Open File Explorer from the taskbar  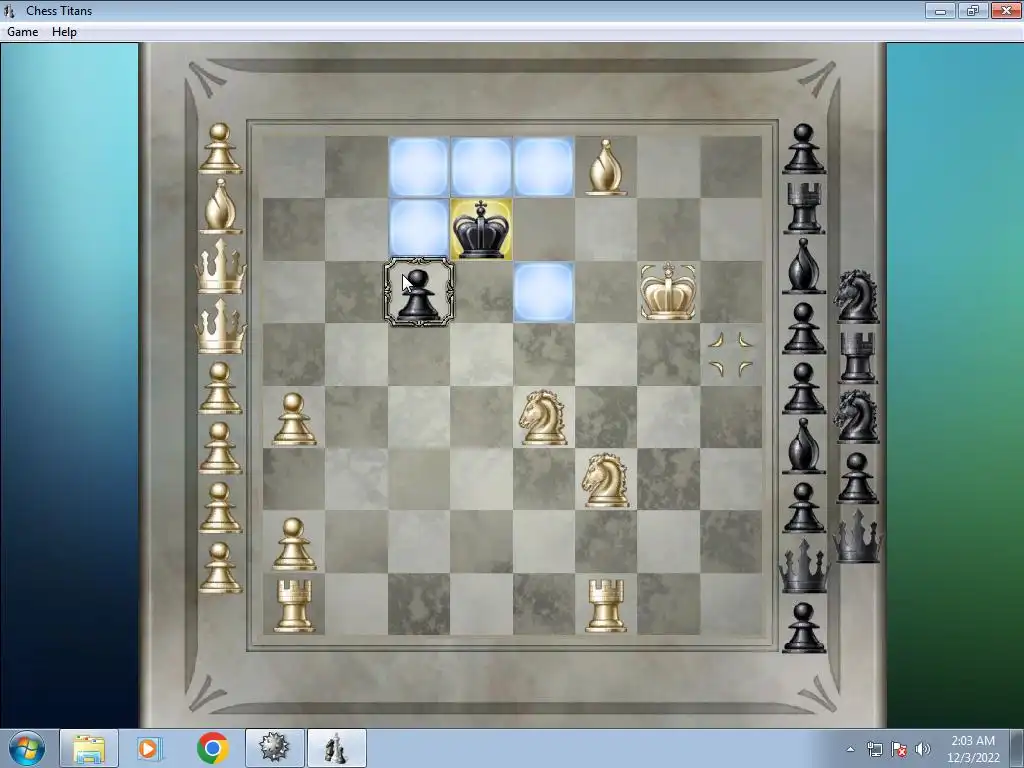click(89, 748)
